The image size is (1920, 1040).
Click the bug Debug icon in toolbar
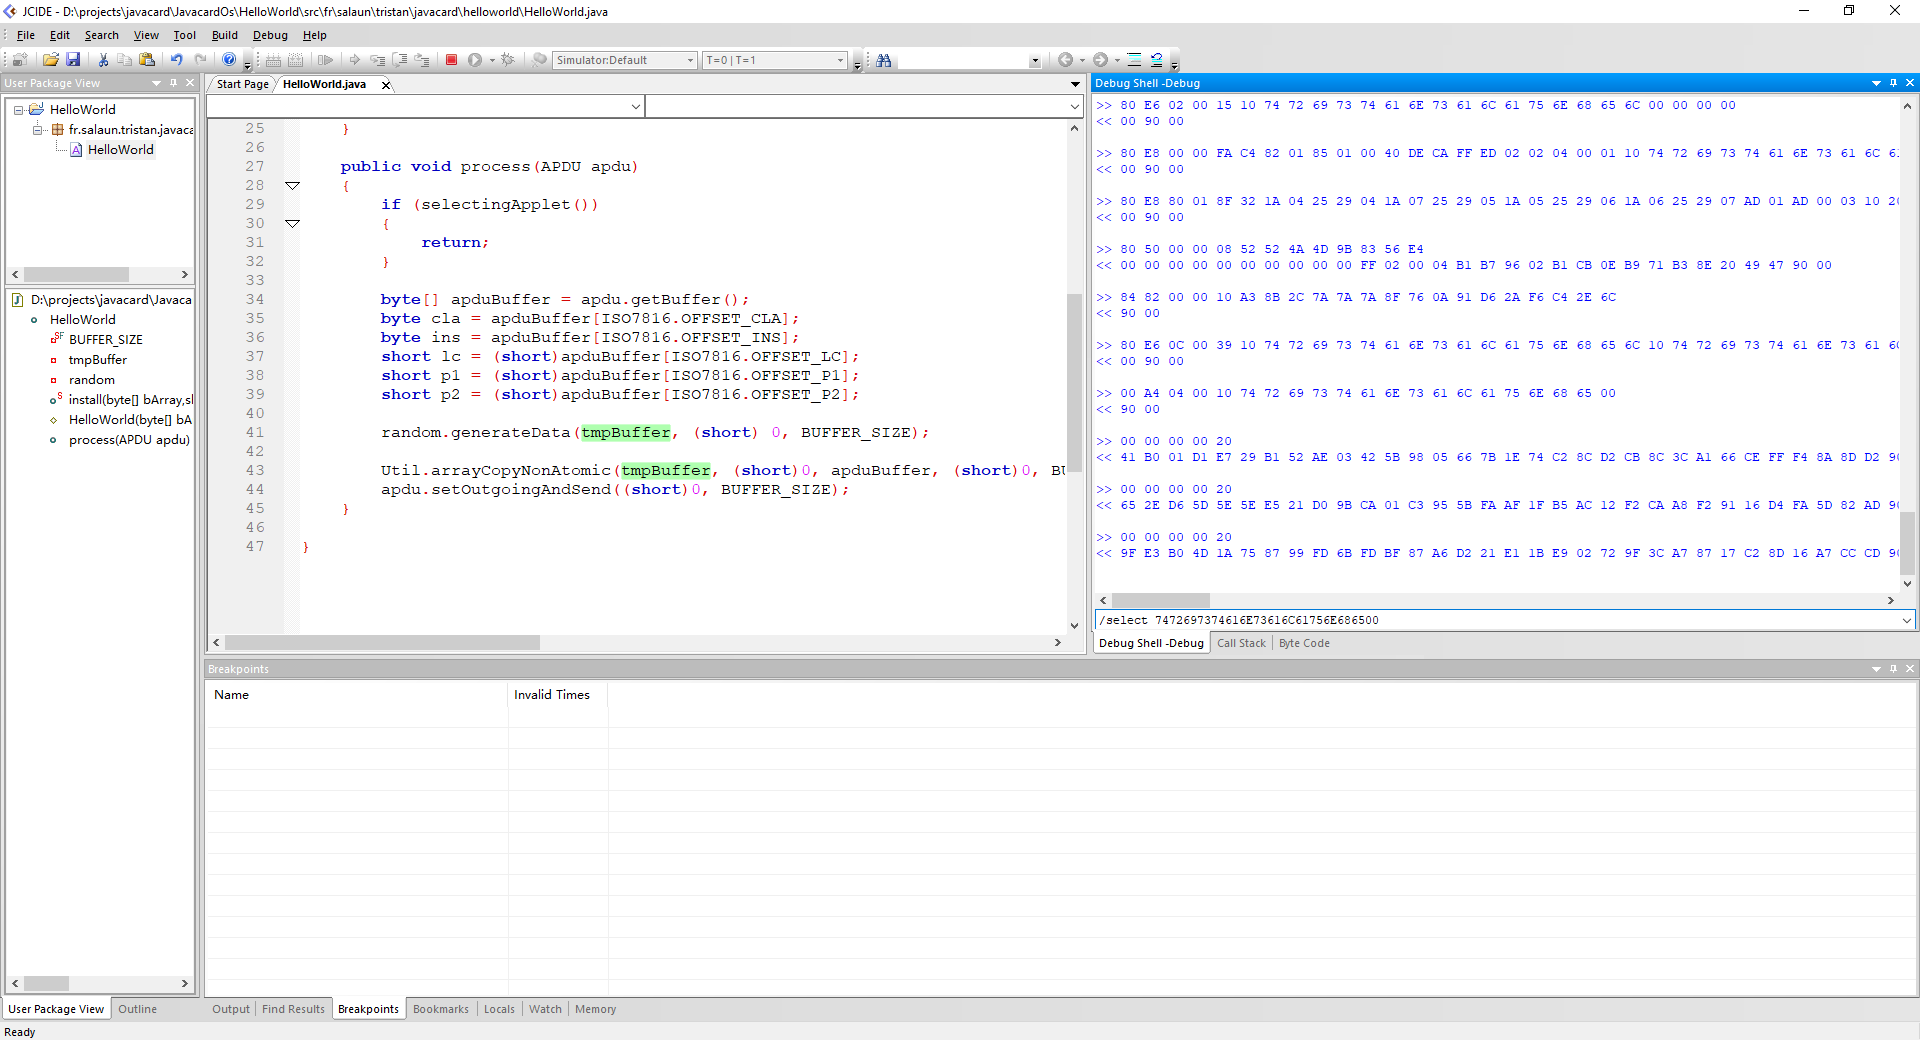click(508, 60)
